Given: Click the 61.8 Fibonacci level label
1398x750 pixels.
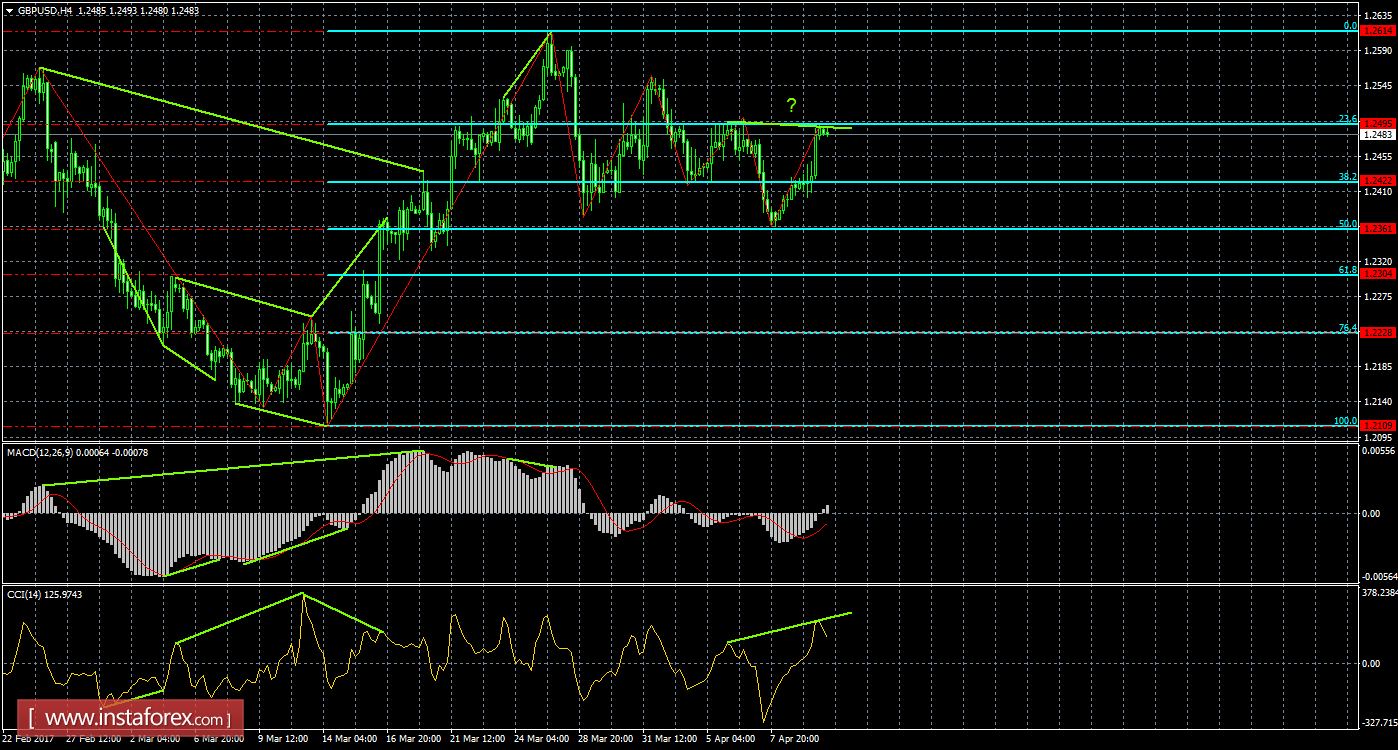Looking at the screenshot, I should pos(1347,269).
